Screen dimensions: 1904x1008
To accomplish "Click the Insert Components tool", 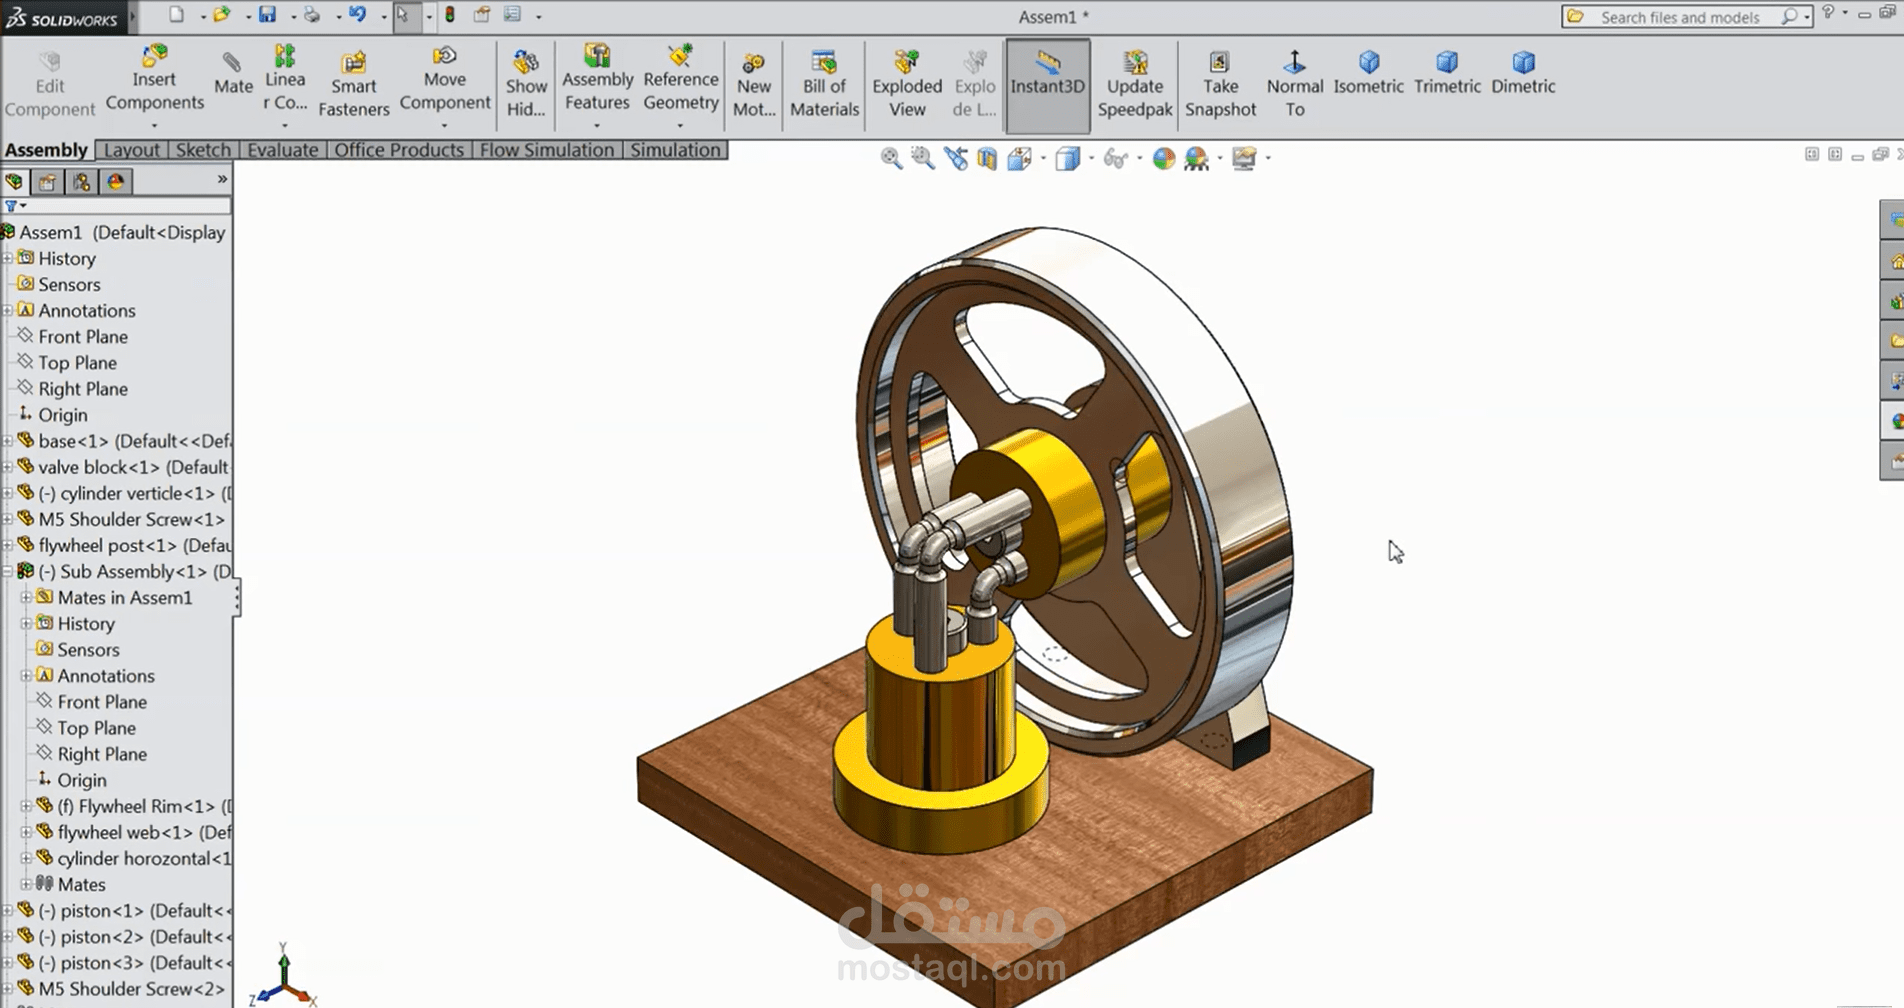I will coord(154,78).
